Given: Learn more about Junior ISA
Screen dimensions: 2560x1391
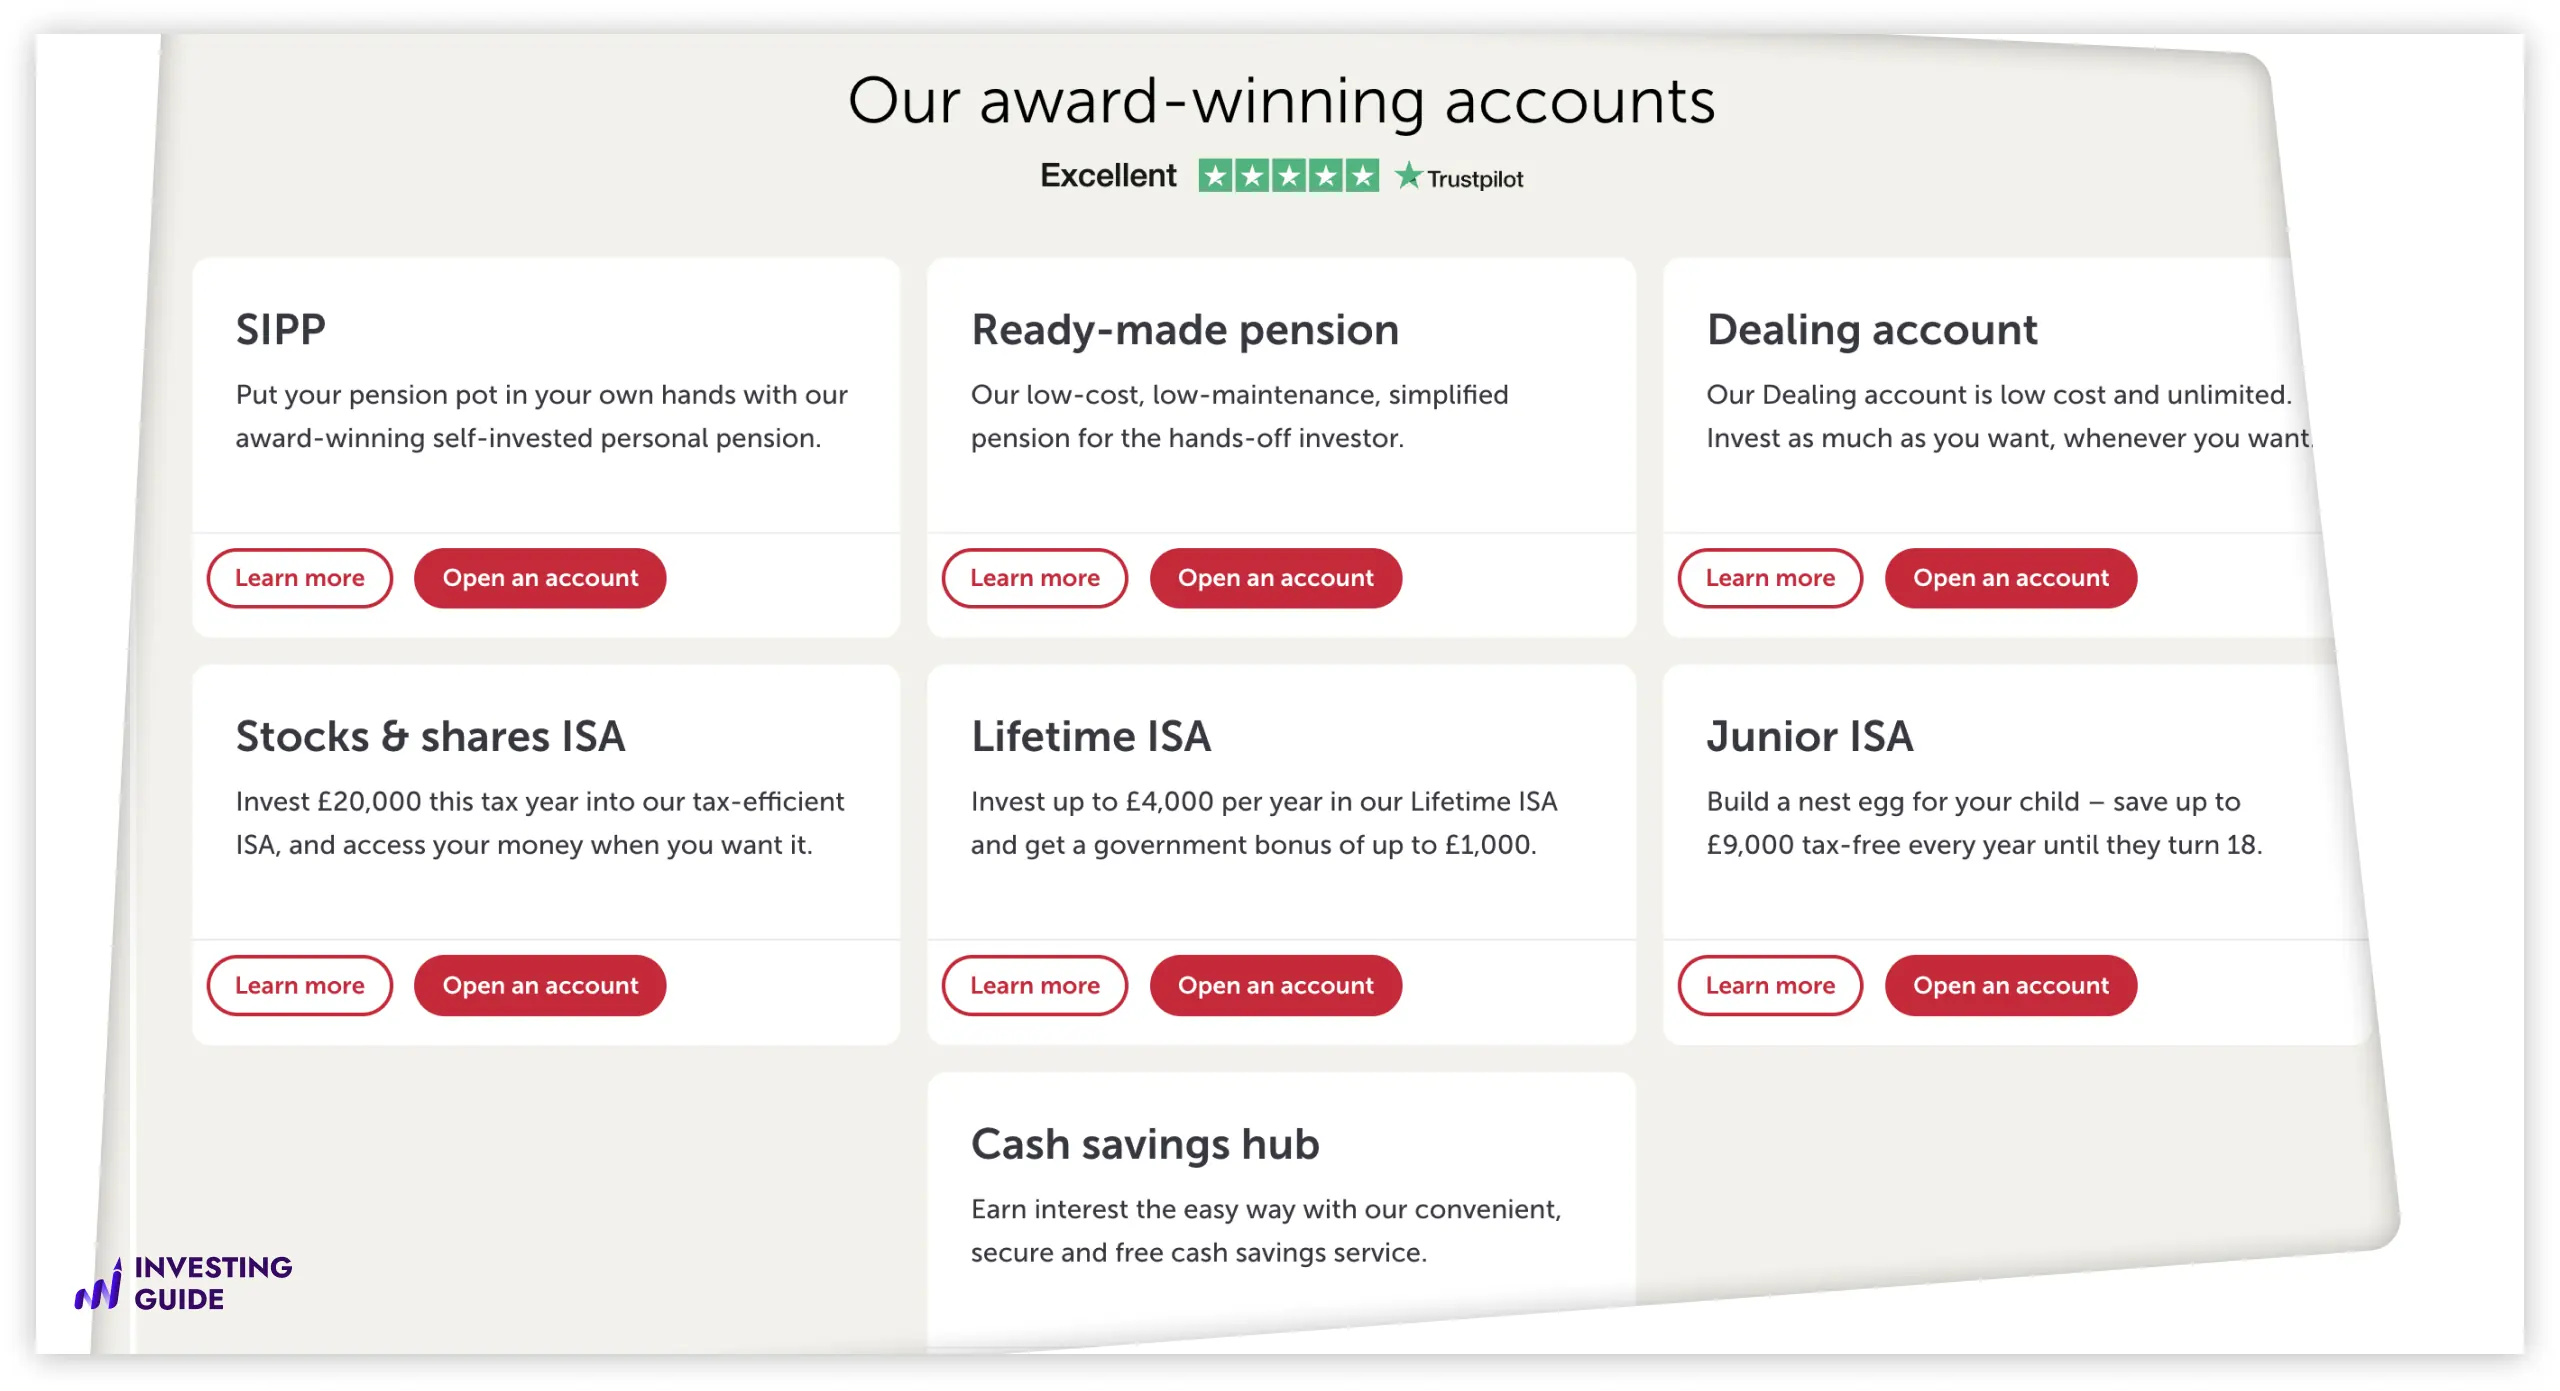Looking at the screenshot, I should pos(1769,986).
